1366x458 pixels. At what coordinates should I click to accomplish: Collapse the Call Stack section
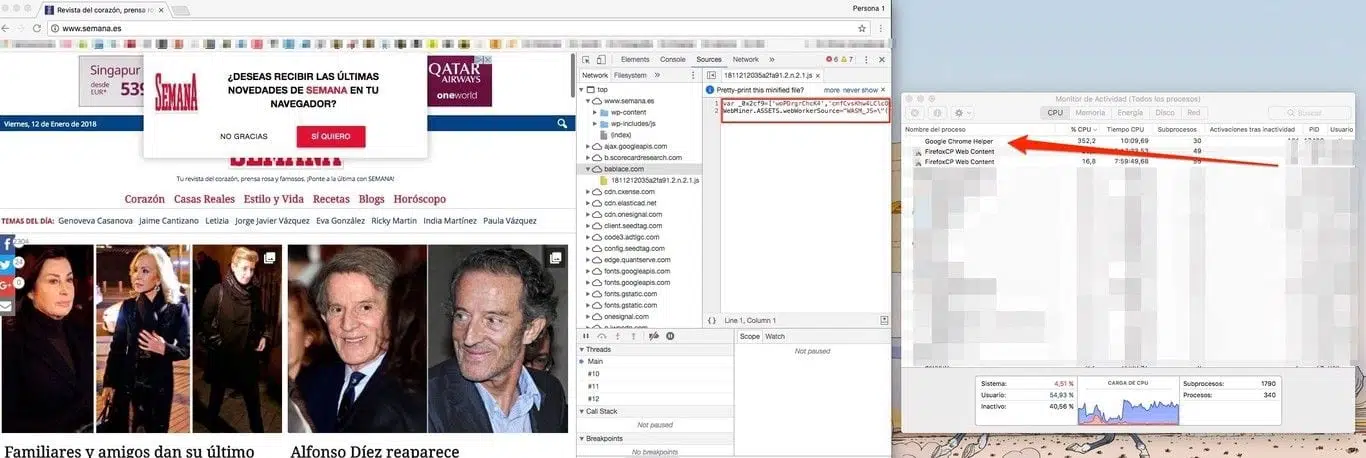click(581, 411)
